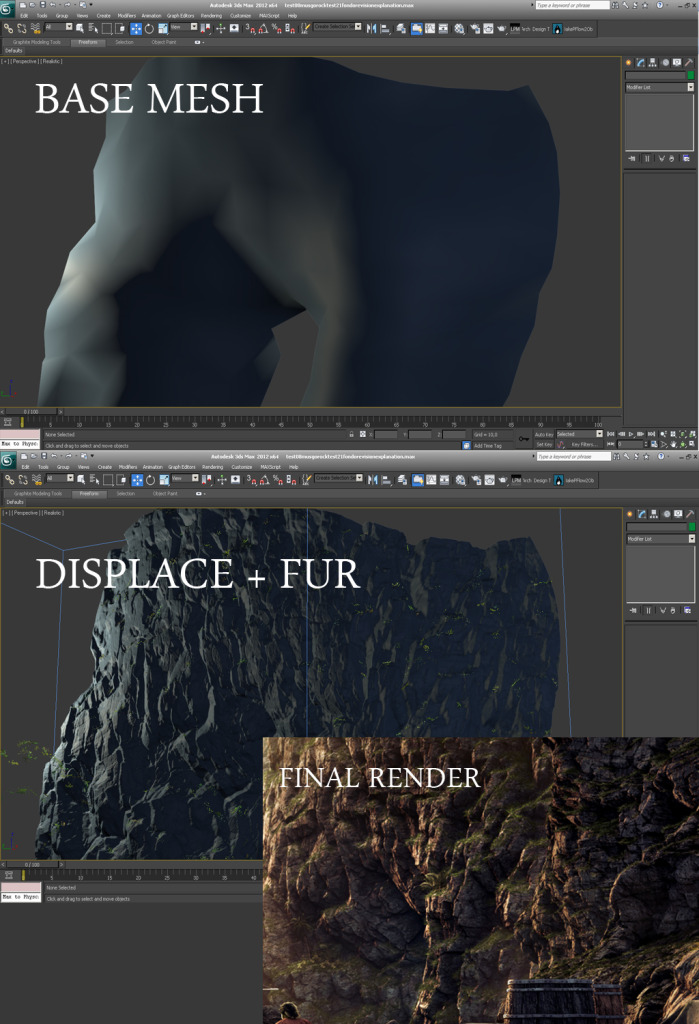Toggle 3D Snaps in top window
This screenshot has height=1024, width=699.
point(250,28)
